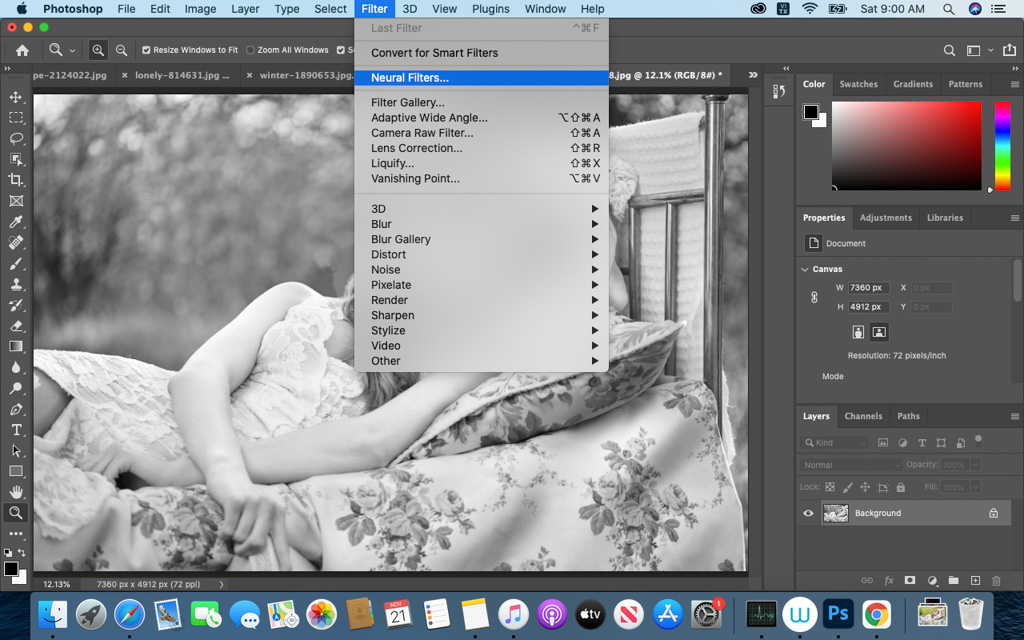
Task: Choose Camera Raw Filter entry
Action: (481, 133)
